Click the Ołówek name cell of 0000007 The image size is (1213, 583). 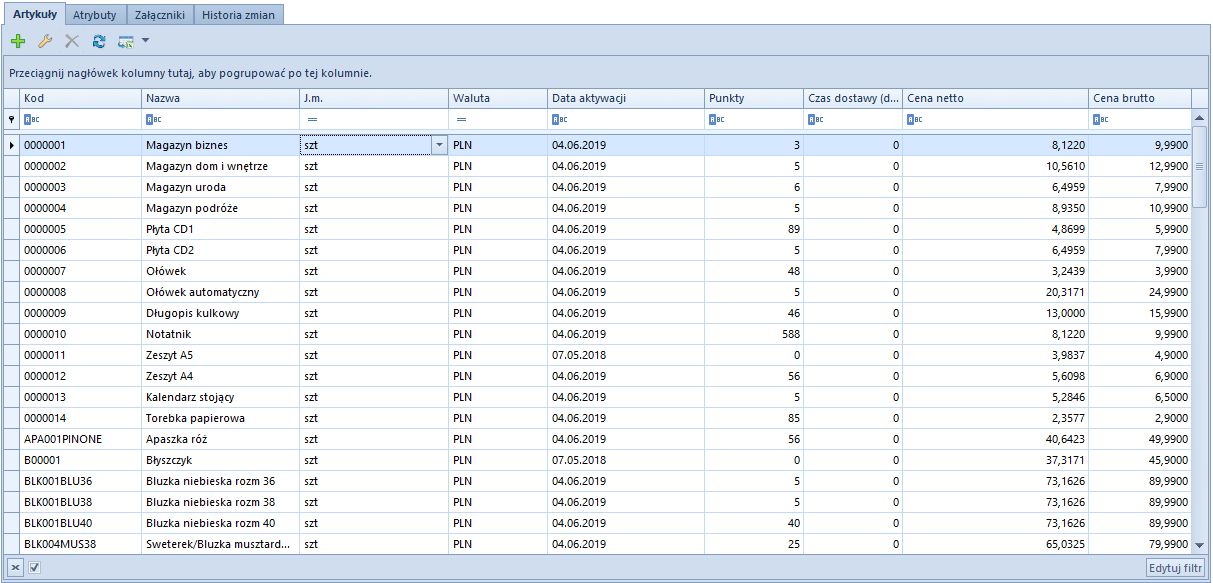coord(220,271)
